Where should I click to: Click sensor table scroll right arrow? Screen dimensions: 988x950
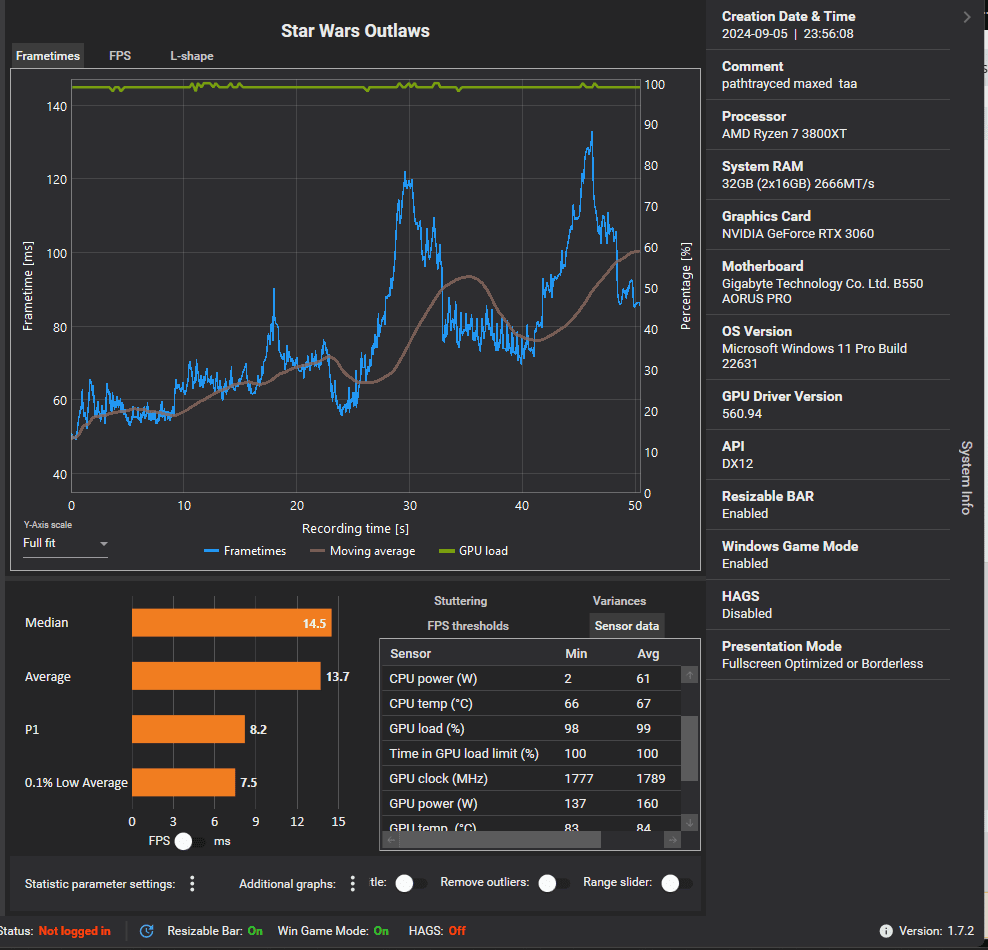(673, 840)
